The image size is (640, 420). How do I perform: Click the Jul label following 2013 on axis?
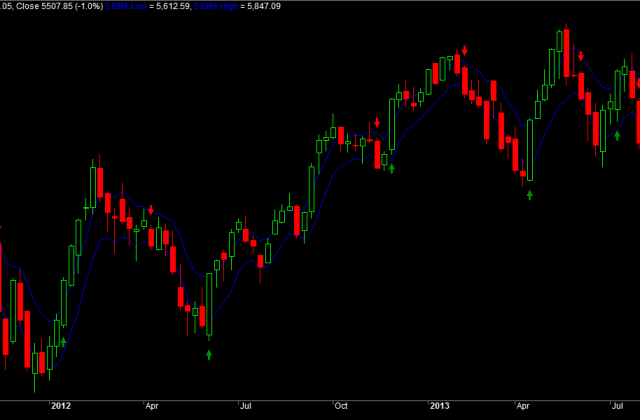pyautogui.click(x=617, y=406)
